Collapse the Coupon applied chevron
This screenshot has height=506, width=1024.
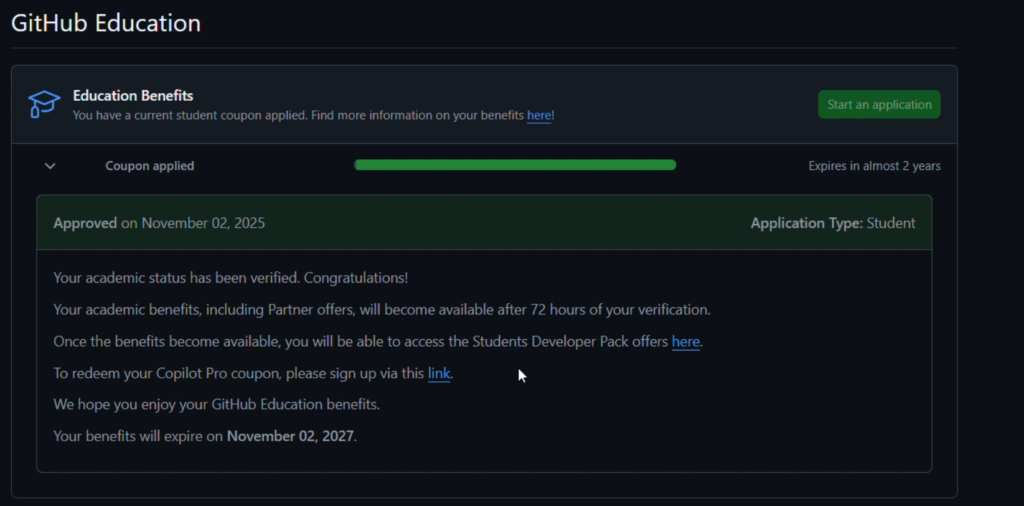pyautogui.click(x=50, y=166)
